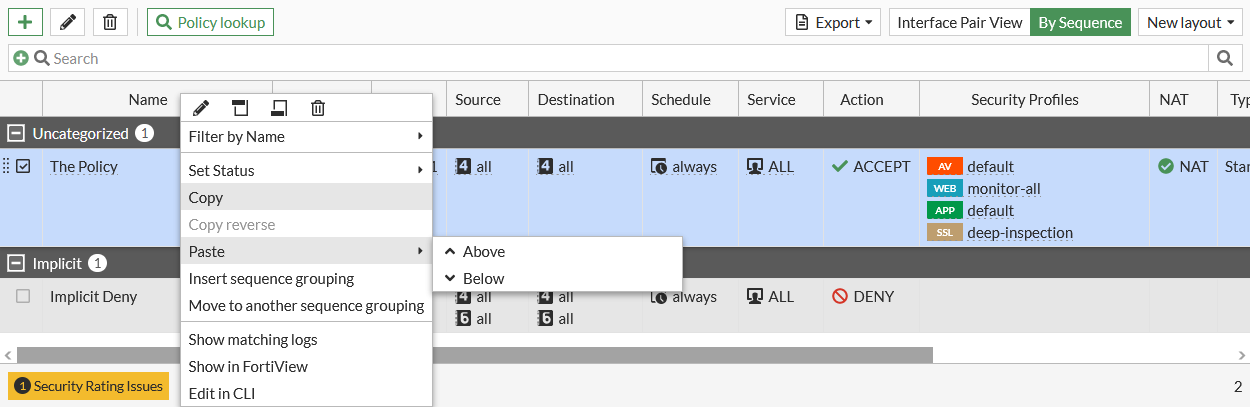Click the insert-below icon in the context menu
Image resolution: width=1250 pixels, height=407 pixels.
pos(279,108)
